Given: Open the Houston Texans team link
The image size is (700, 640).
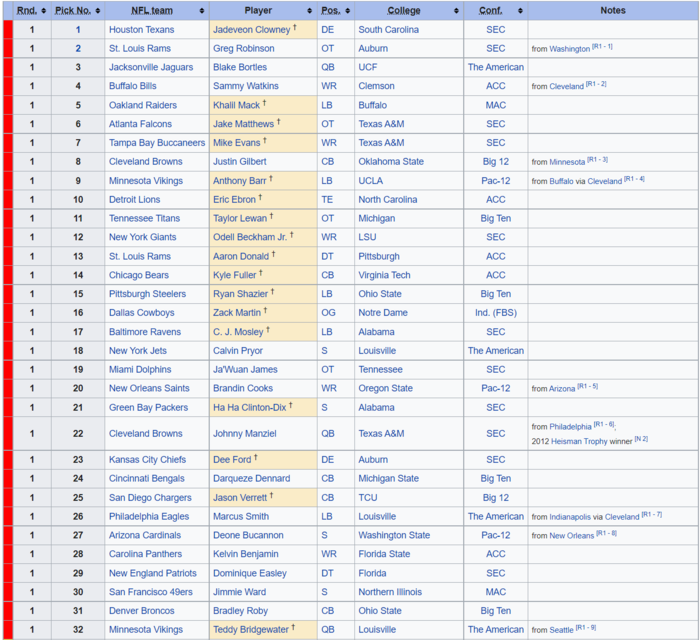Looking at the screenshot, I should coord(141,30).
